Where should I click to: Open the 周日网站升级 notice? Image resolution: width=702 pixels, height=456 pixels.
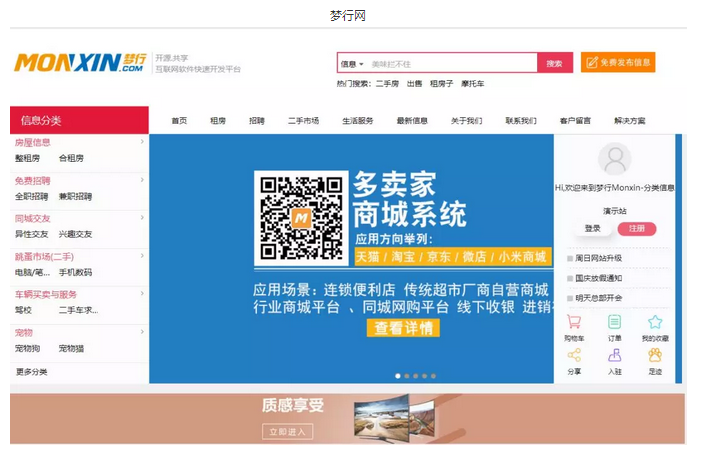pyautogui.click(x=598, y=258)
